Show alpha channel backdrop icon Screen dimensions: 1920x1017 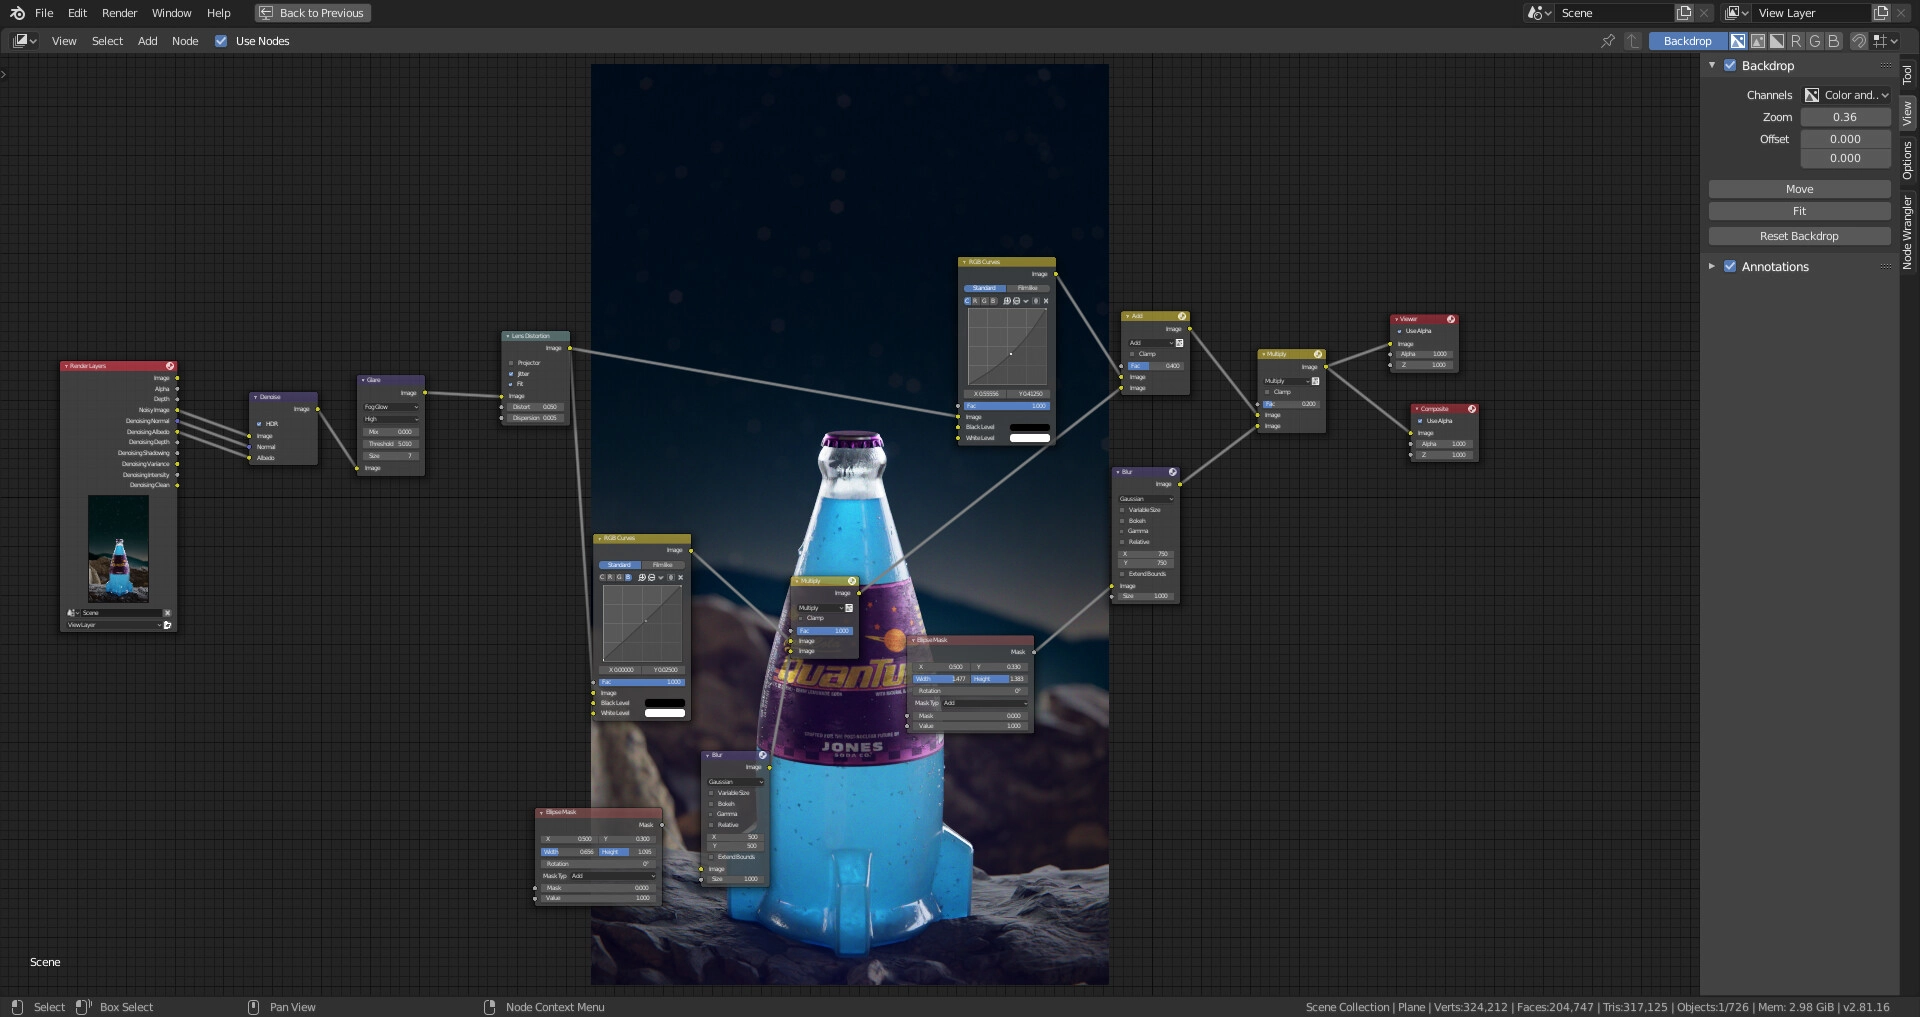[1776, 41]
